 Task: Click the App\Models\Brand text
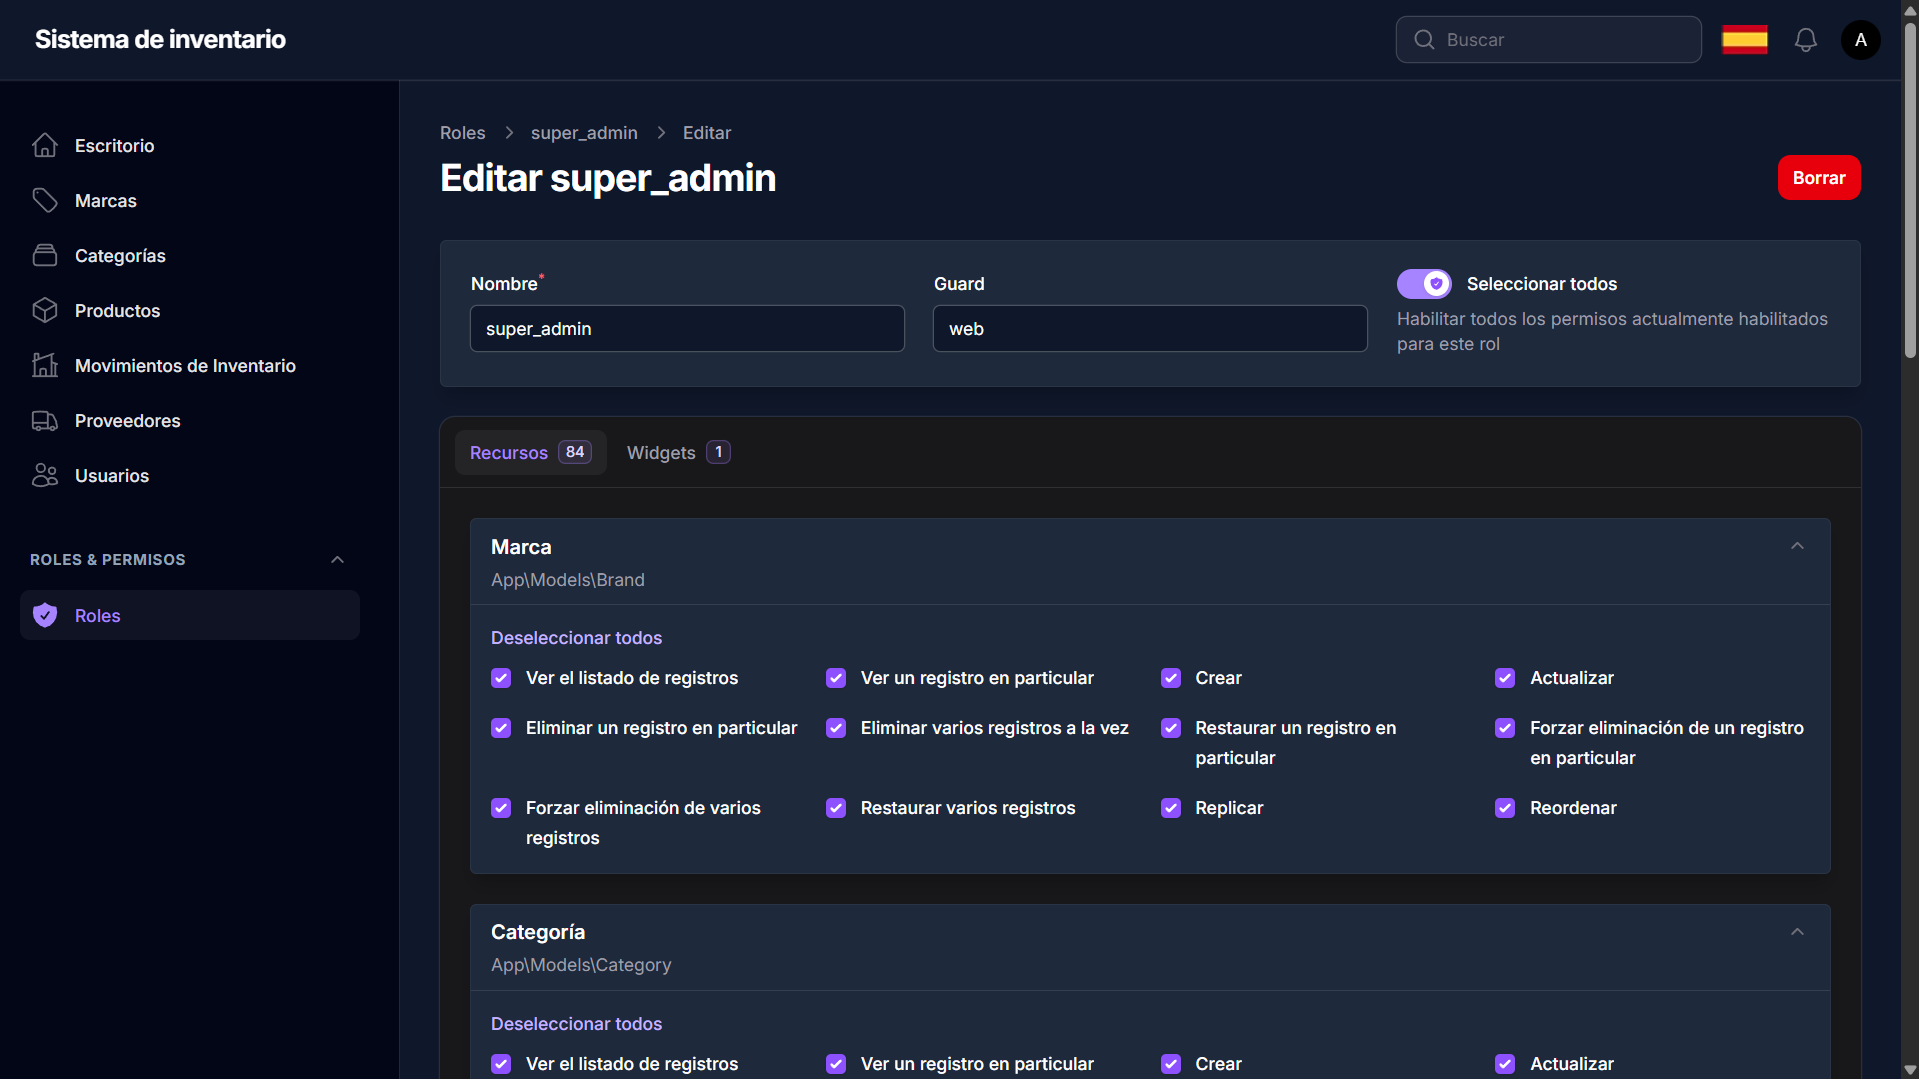tap(568, 580)
